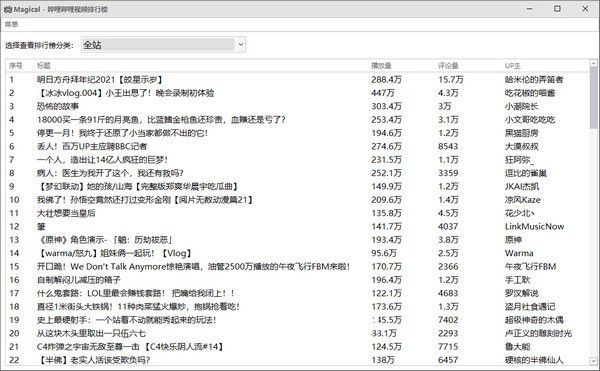
Task: Click comment count 15.7万
Action: pyautogui.click(x=451, y=80)
